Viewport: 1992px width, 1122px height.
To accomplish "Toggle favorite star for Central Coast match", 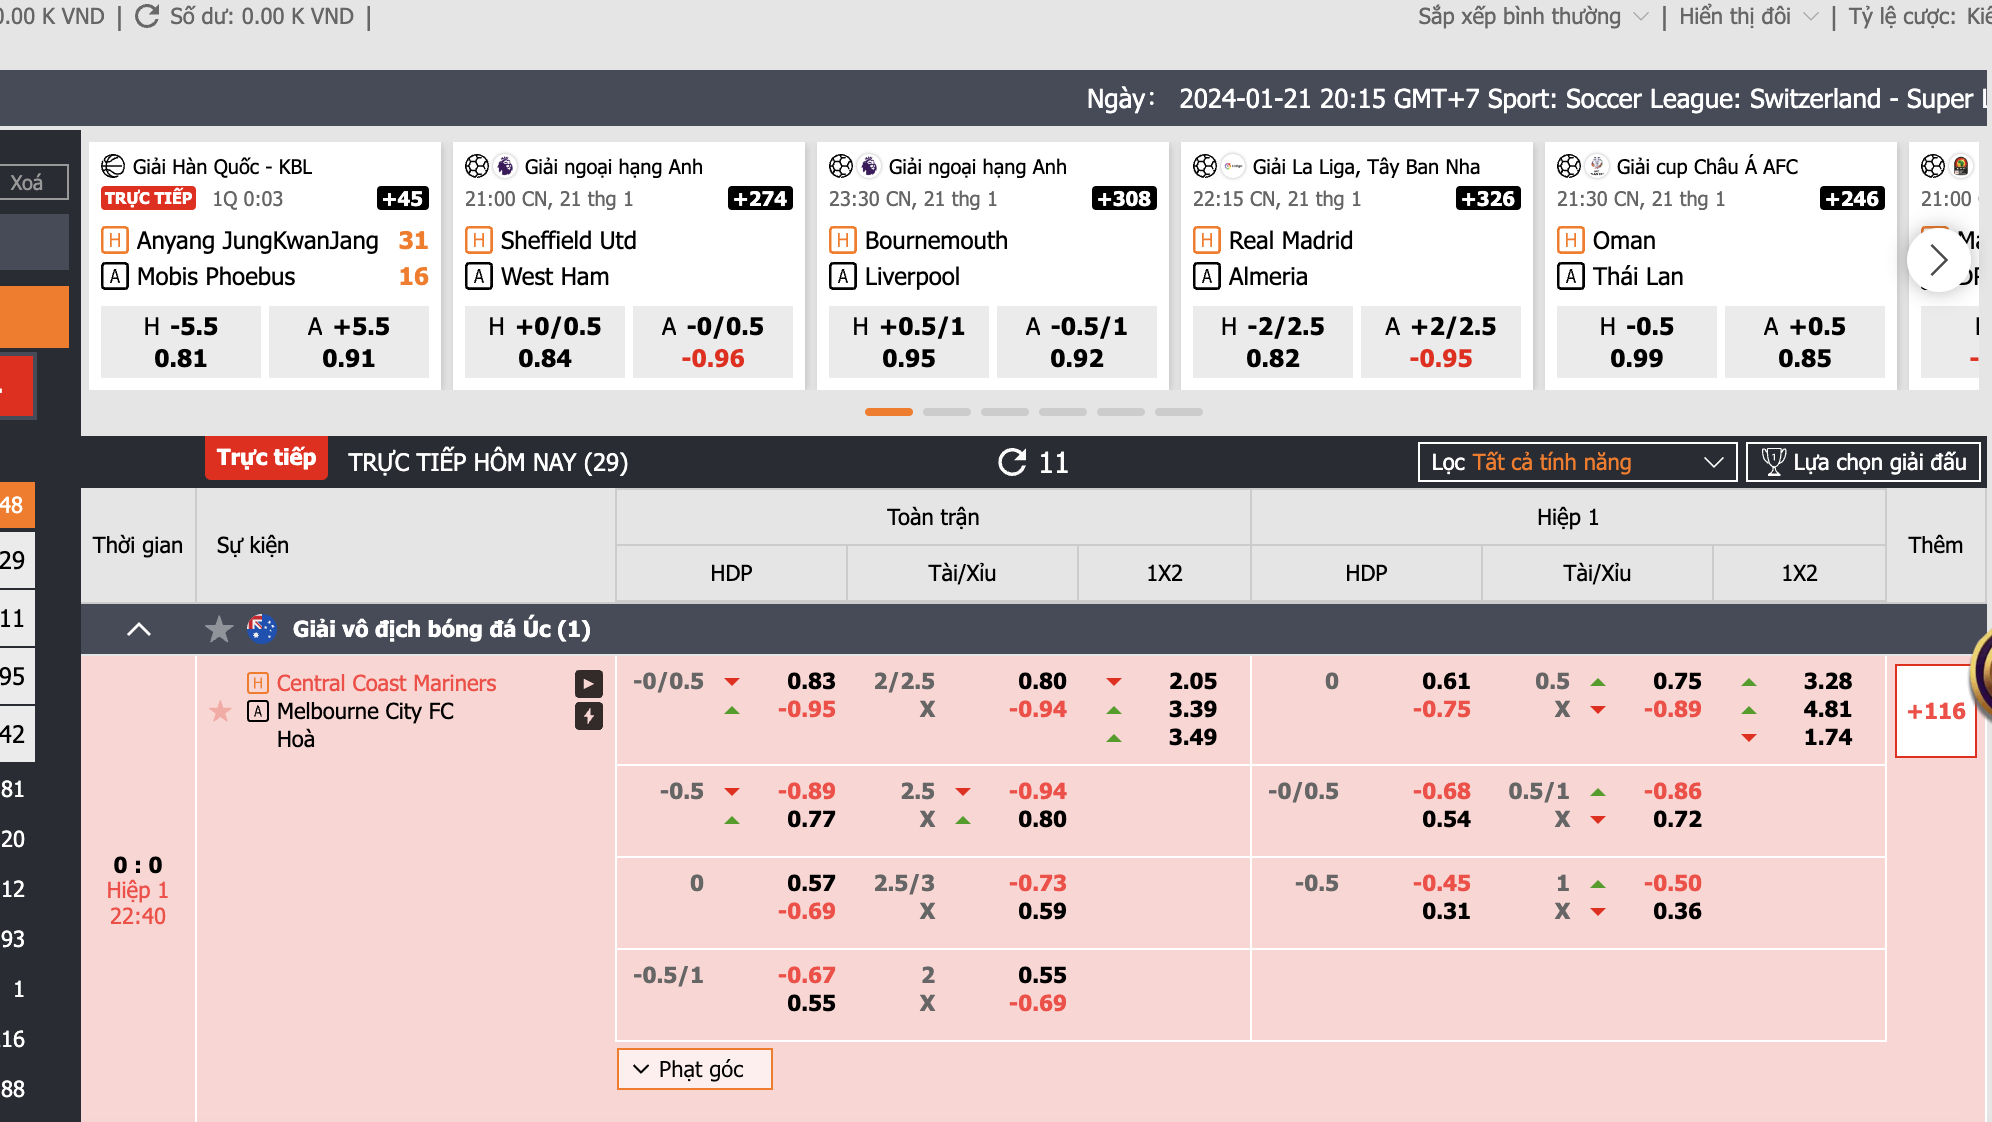I will point(221,711).
